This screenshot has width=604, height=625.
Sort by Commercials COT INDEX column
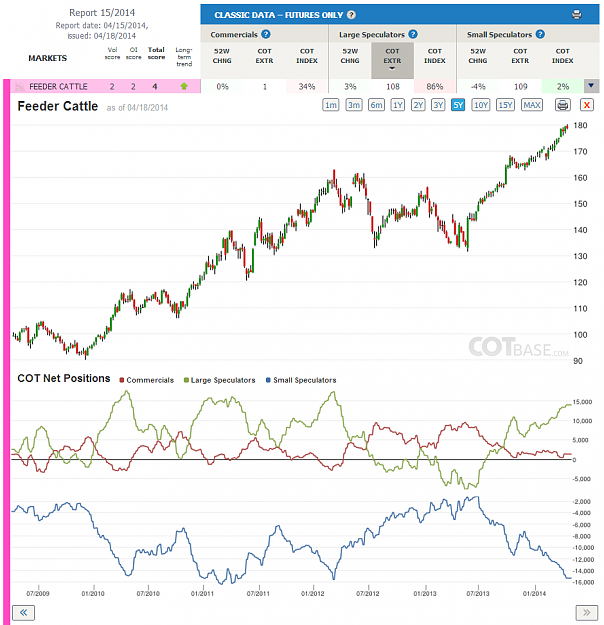307,56
